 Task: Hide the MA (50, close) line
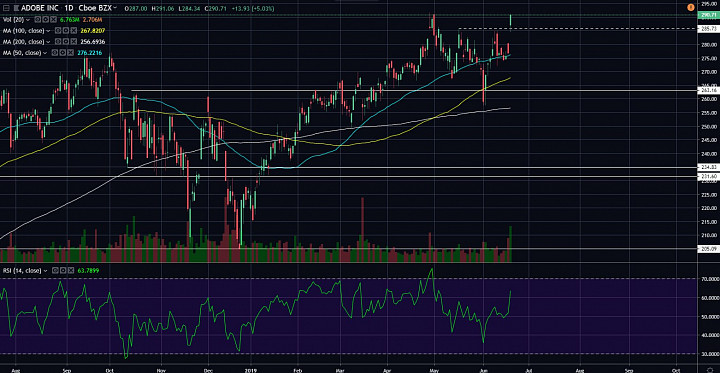pos(55,53)
